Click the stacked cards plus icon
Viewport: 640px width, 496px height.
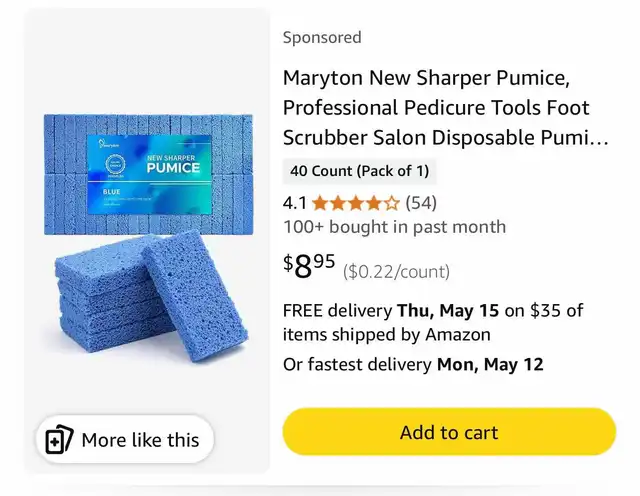tap(59, 440)
